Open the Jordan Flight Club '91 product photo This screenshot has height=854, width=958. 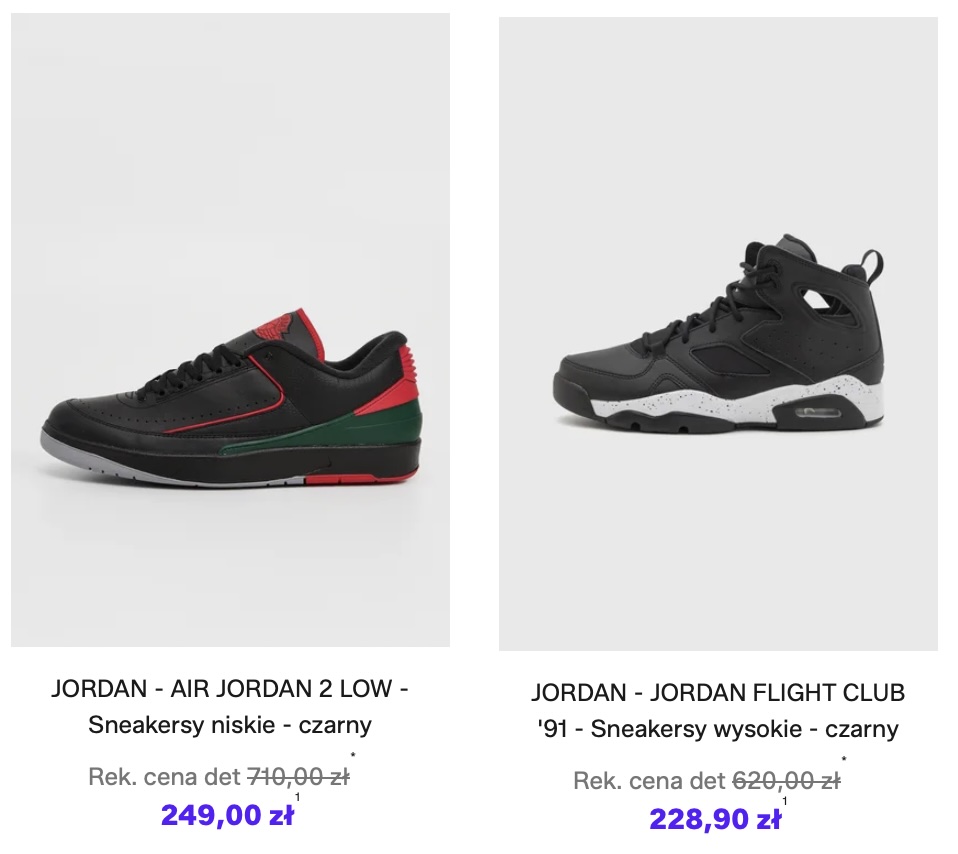[x=718, y=334]
